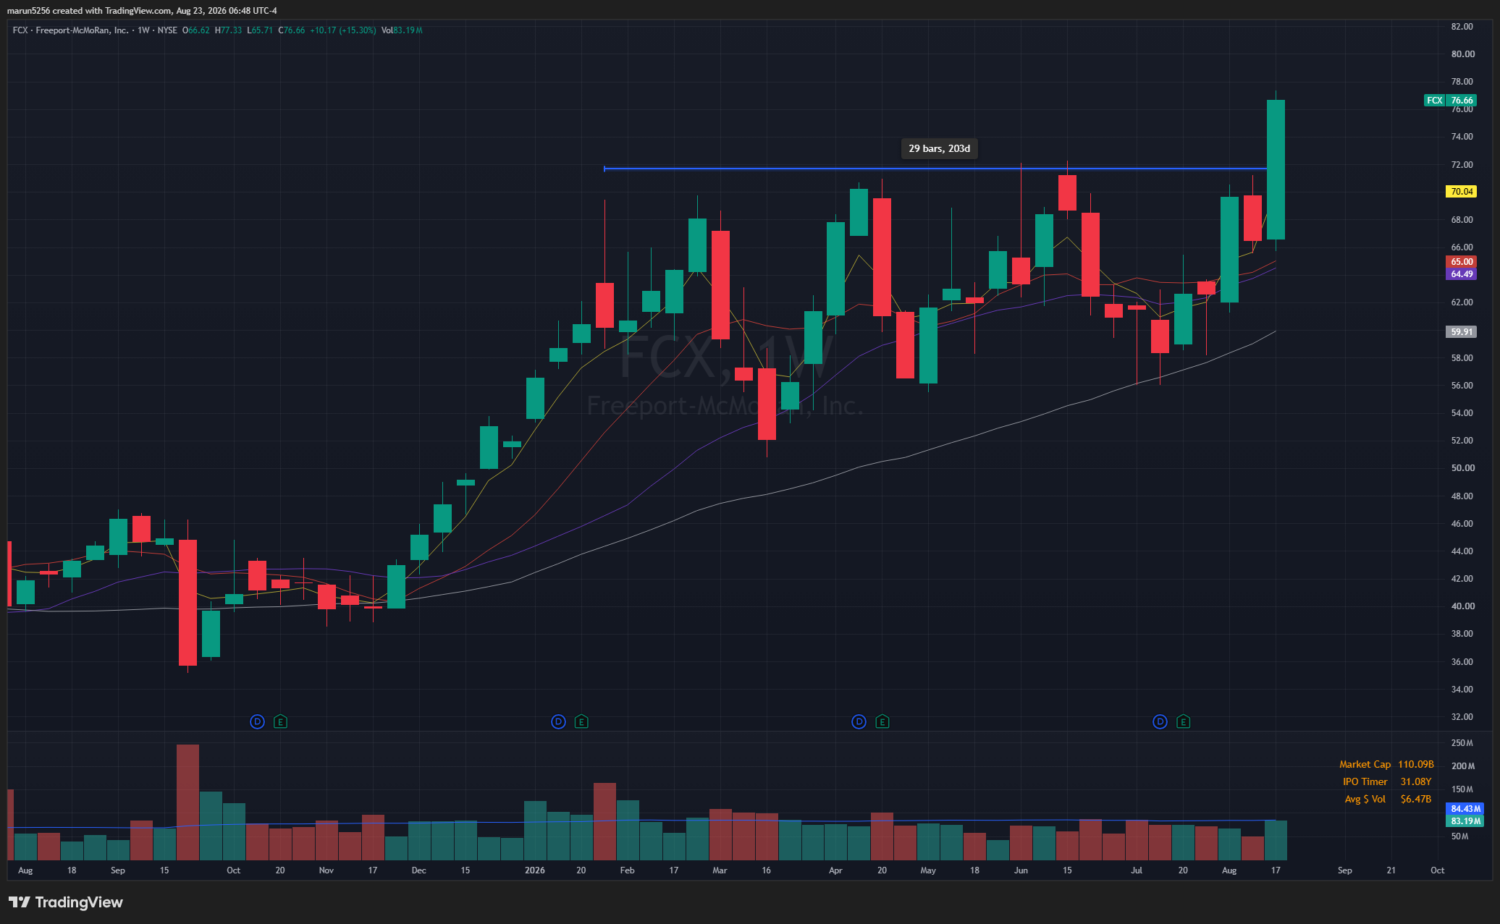Select the earnings marker in April

tap(882, 721)
